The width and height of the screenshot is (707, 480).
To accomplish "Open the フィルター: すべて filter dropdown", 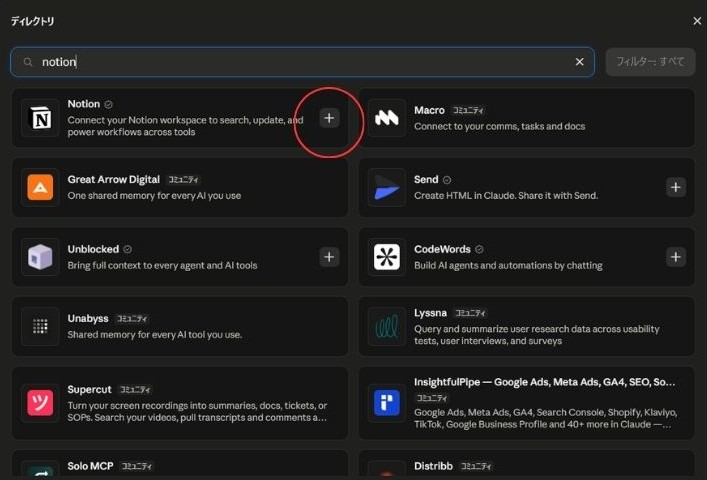I will pos(650,62).
